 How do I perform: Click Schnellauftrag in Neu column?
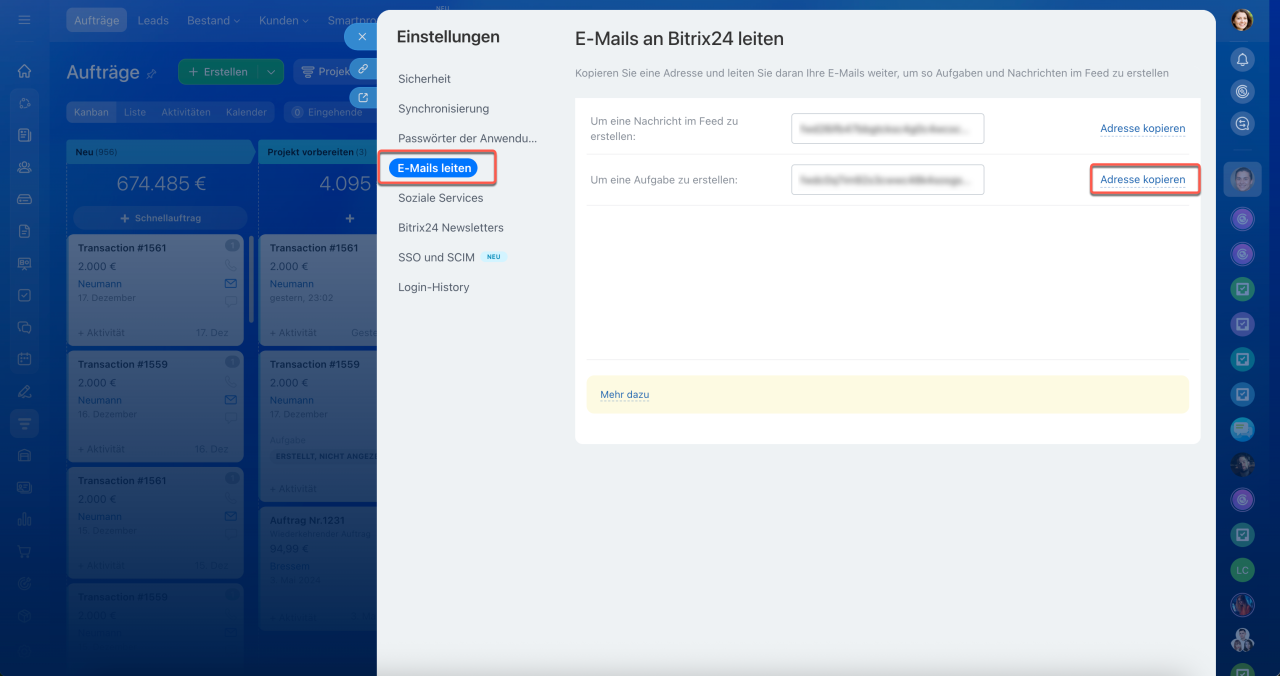click(x=160, y=218)
